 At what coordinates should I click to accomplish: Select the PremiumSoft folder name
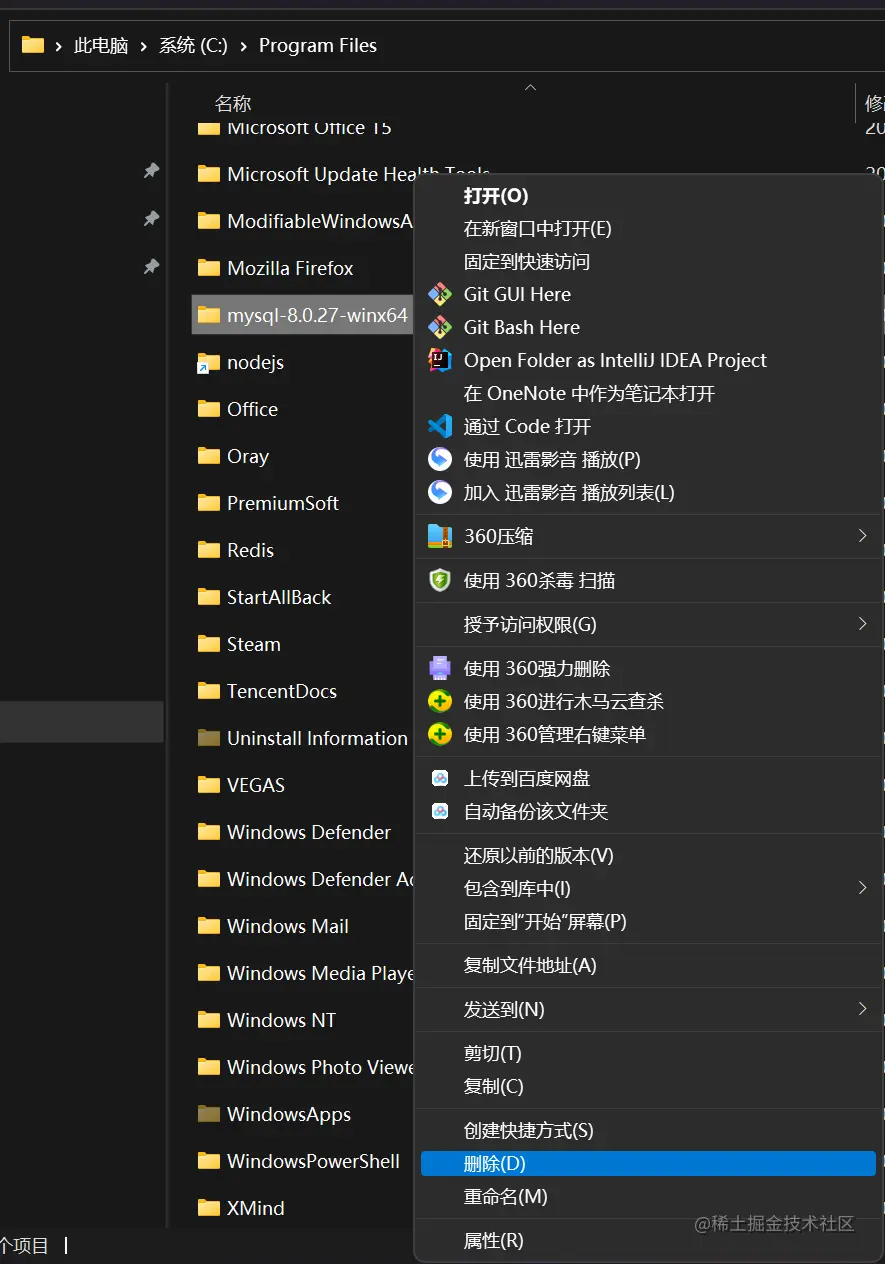283,503
